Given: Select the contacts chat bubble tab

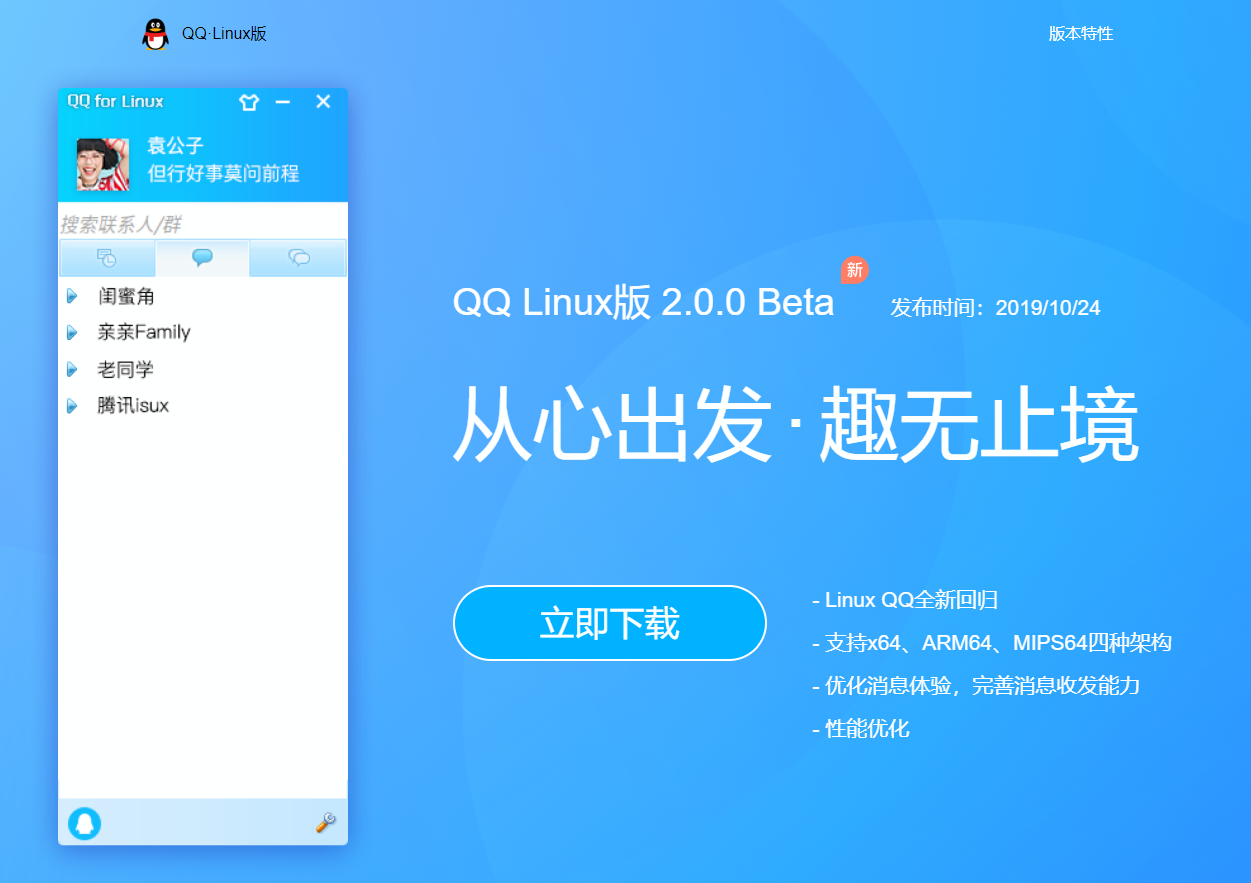Looking at the screenshot, I should click(202, 258).
